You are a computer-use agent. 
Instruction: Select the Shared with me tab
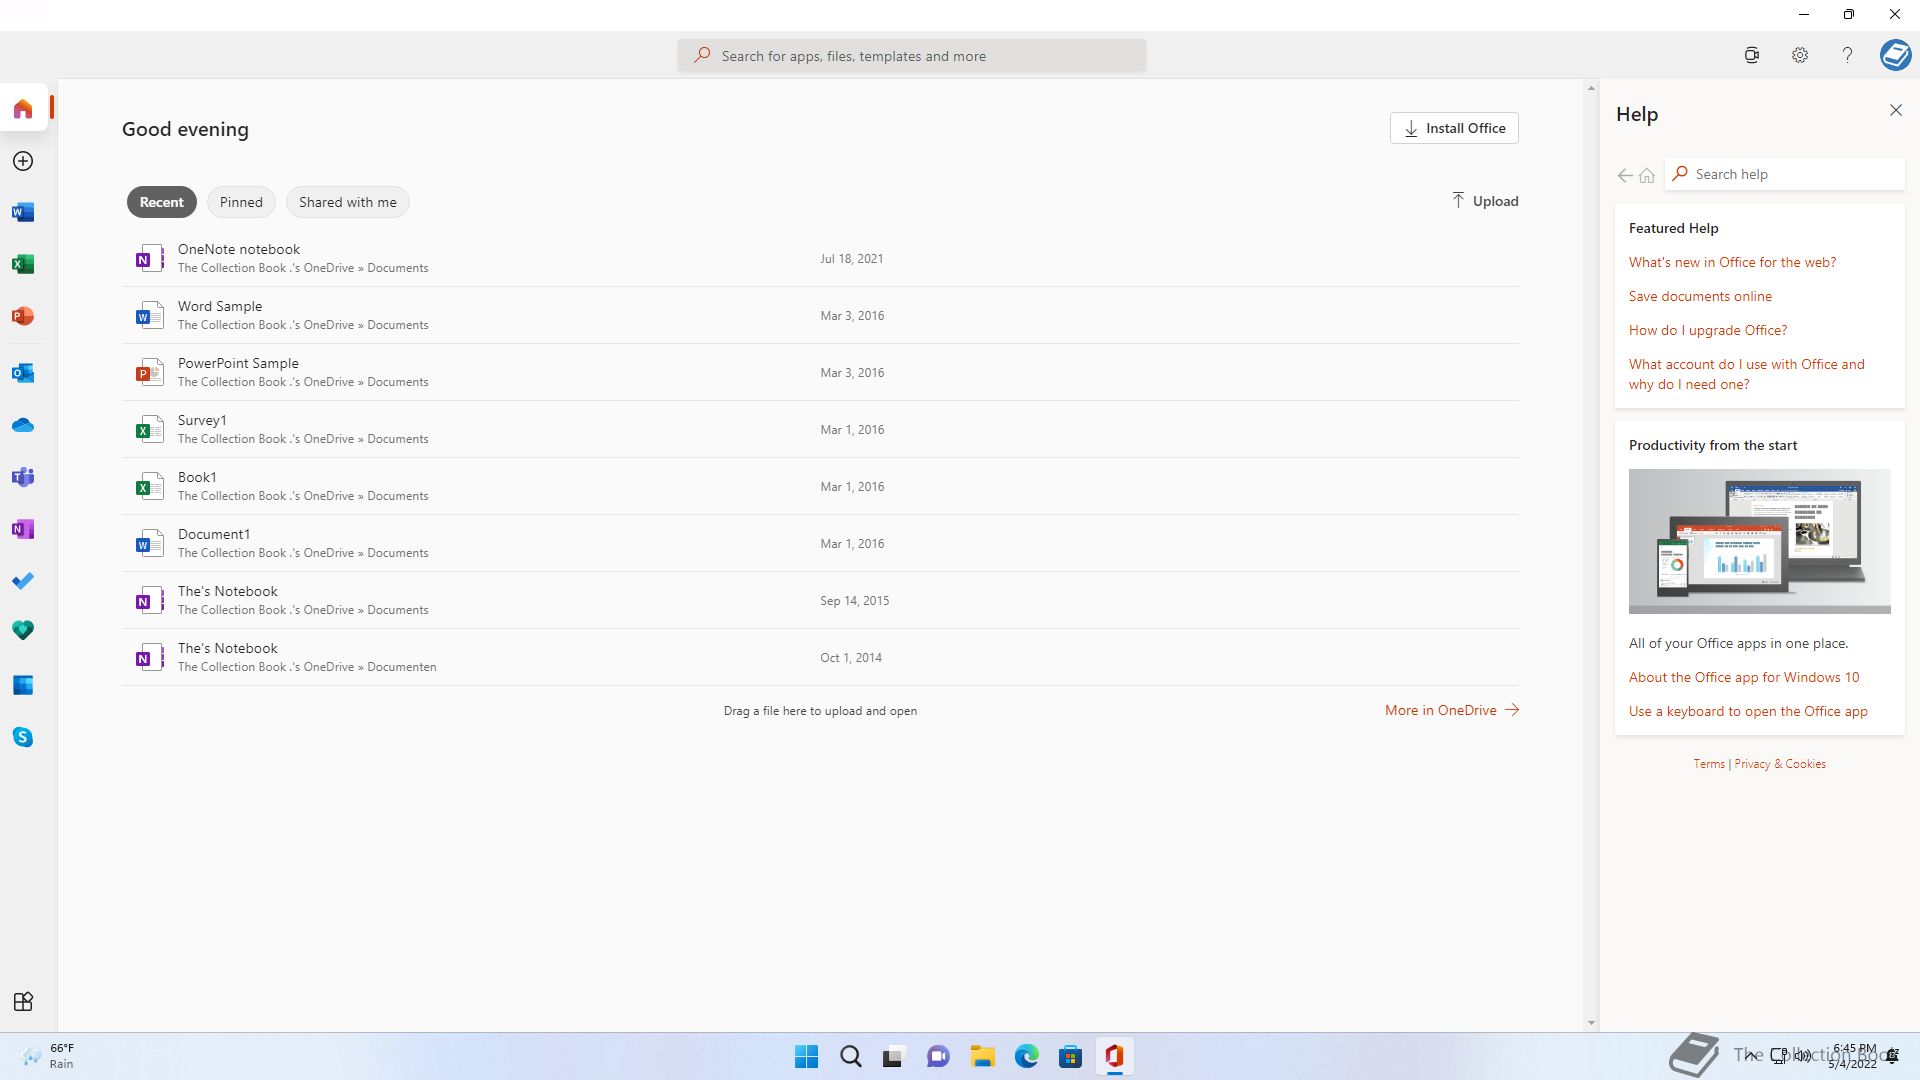(x=347, y=202)
